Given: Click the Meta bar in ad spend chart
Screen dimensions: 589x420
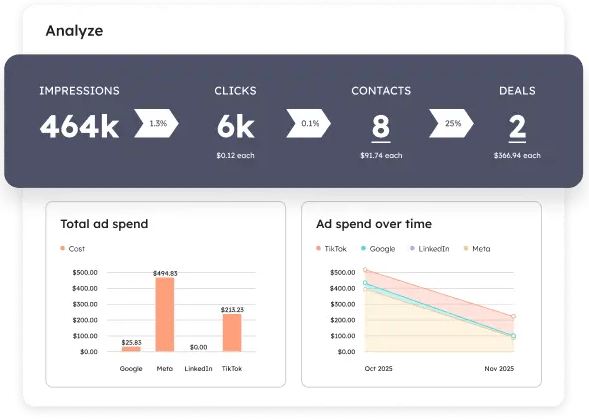Looking at the screenshot, I should (x=165, y=315).
